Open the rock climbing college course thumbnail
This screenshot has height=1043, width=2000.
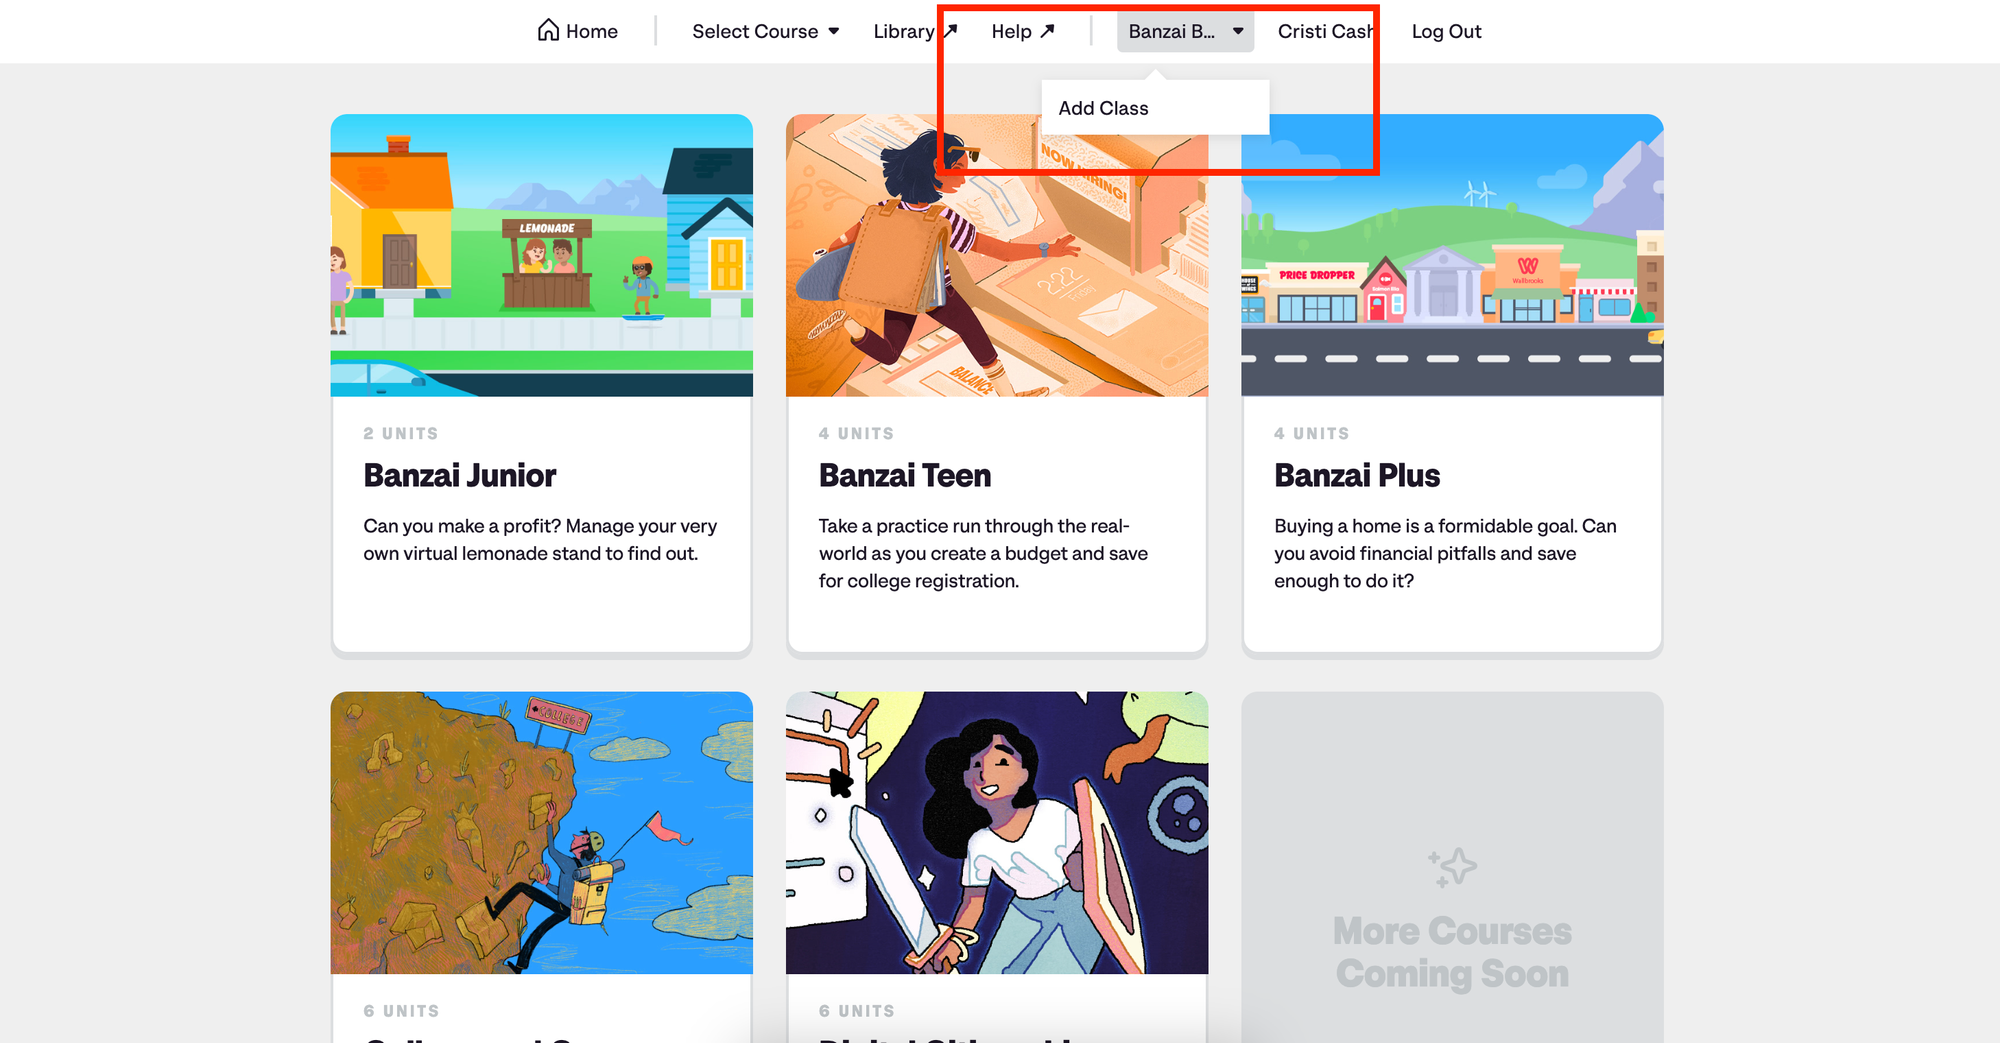[x=542, y=833]
